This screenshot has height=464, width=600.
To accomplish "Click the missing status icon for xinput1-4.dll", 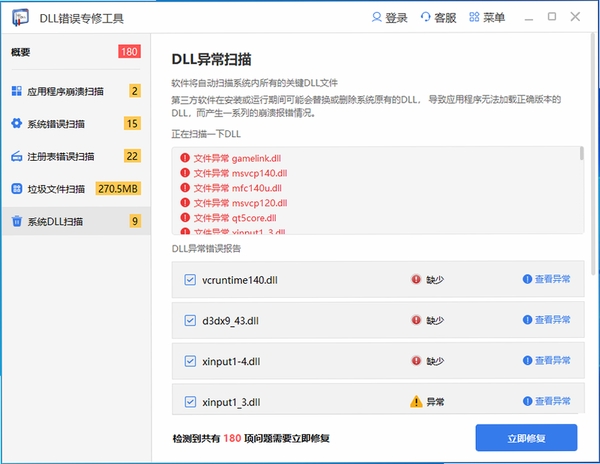I will (416, 360).
